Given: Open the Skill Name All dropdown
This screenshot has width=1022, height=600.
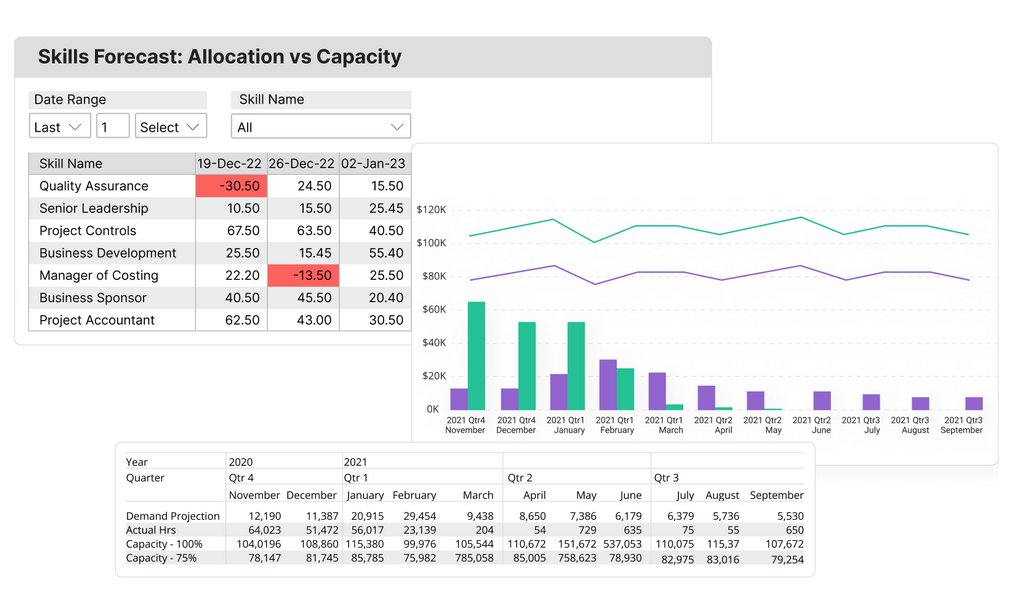Looking at the screenshot, I should [321, 127].
